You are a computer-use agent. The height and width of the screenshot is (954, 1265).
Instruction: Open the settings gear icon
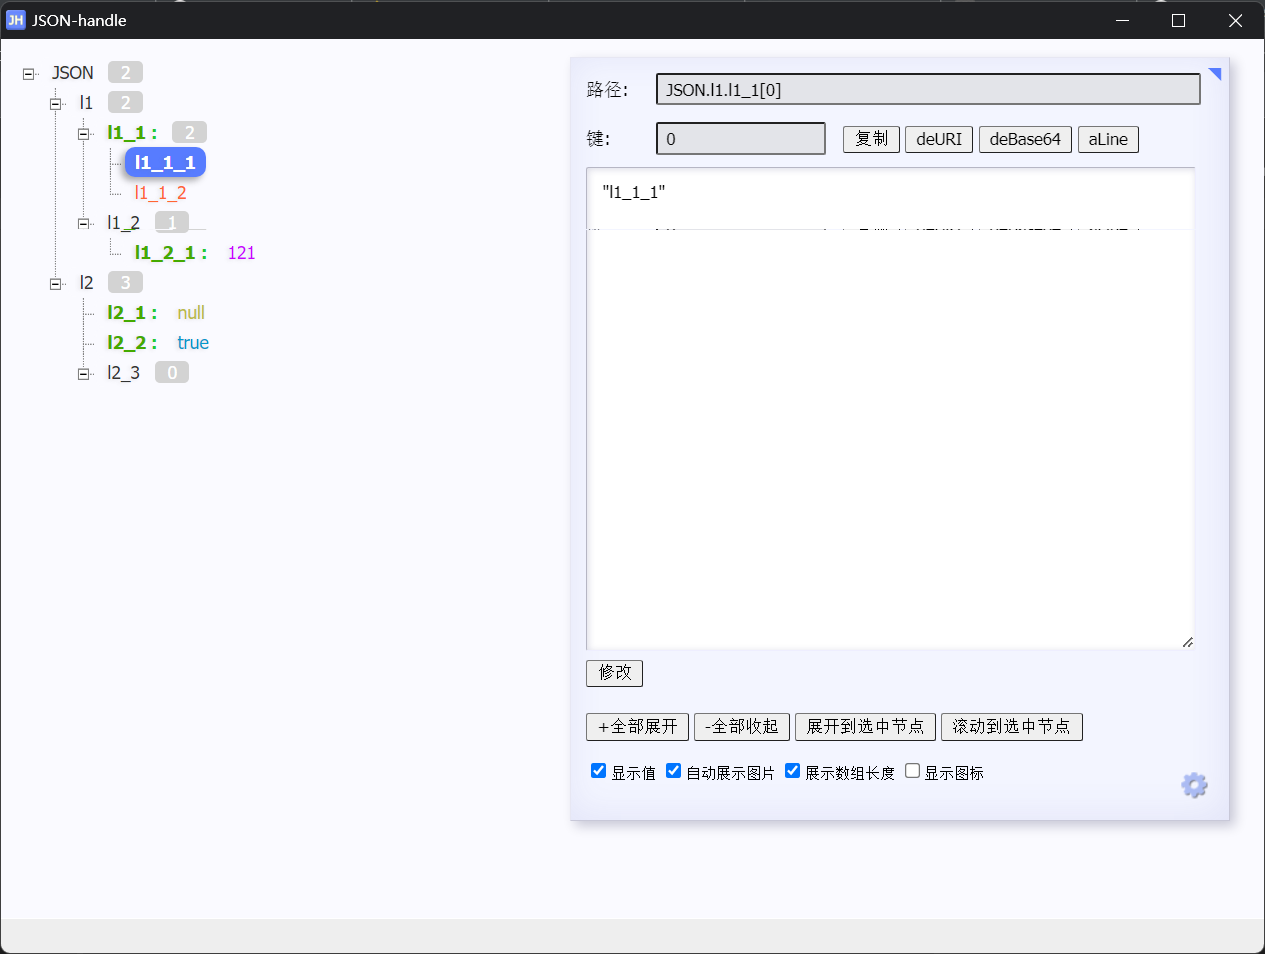point(1194,785)
